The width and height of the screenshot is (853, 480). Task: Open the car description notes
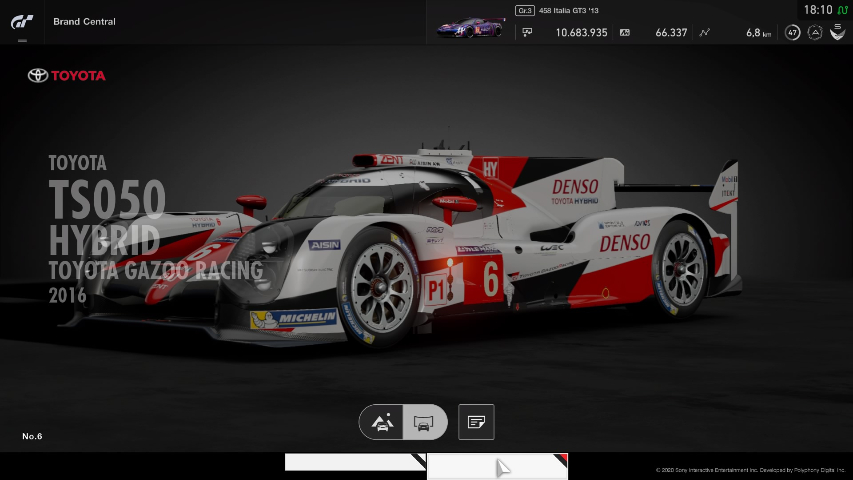476,422
